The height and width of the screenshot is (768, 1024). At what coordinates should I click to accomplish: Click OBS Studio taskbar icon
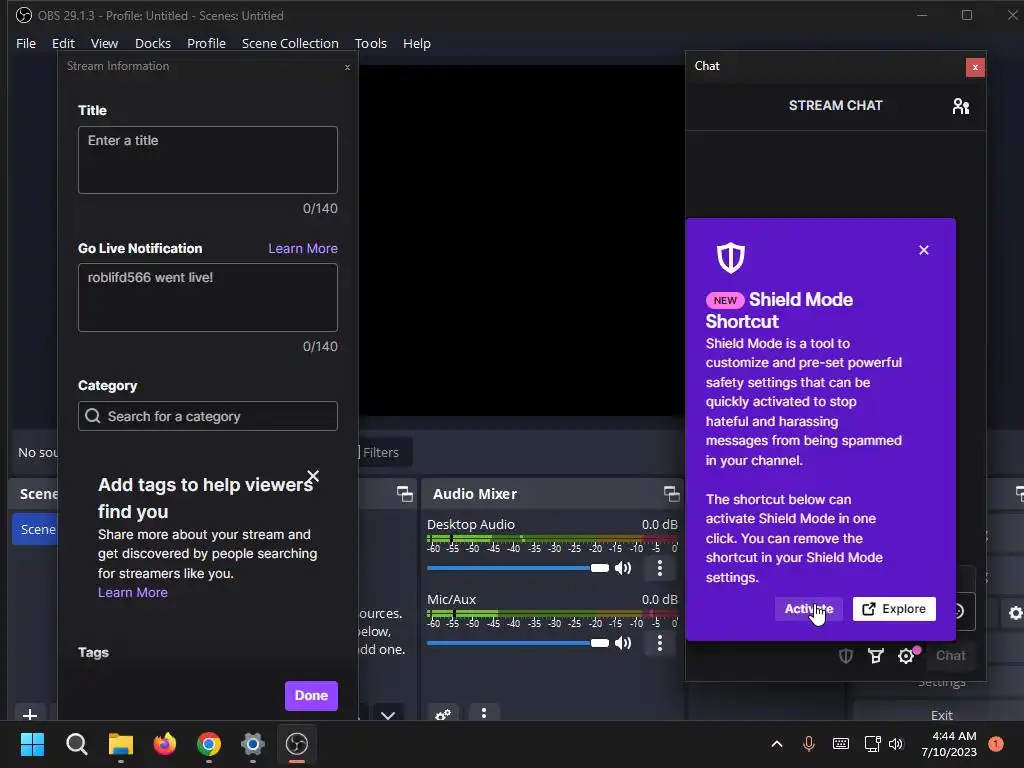pos(297,744)
